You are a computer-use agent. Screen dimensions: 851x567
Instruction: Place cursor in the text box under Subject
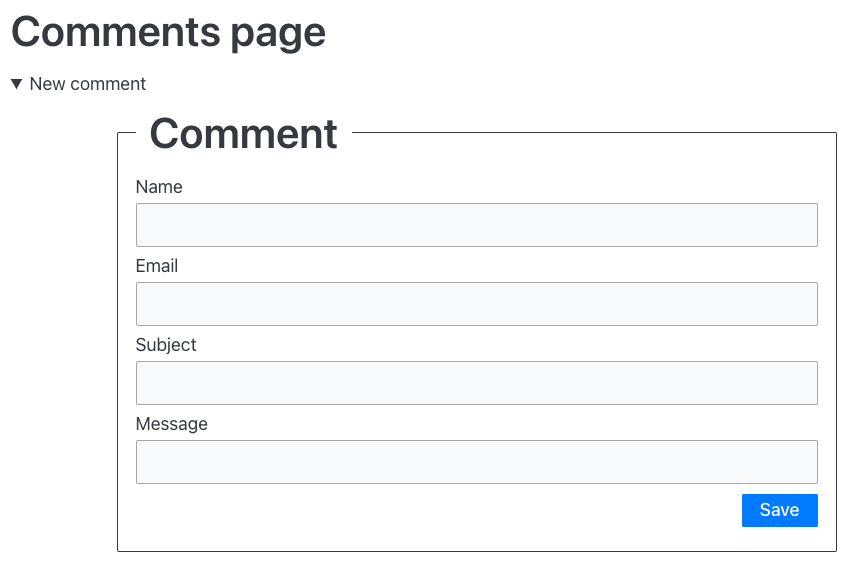point(477,383)
